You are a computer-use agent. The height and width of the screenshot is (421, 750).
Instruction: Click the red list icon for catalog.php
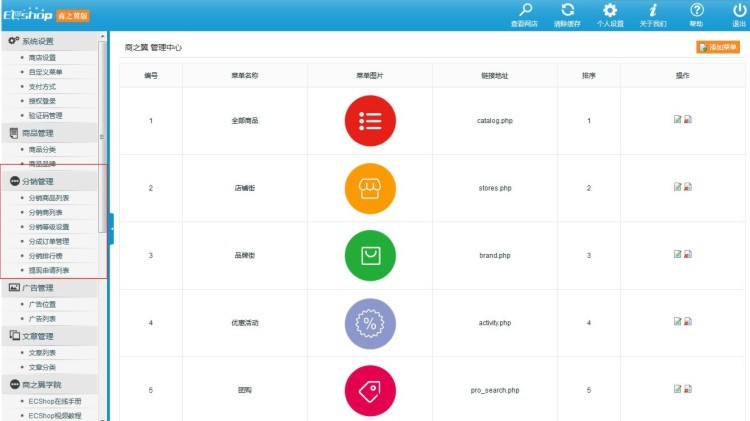click(x=370, y=121)
